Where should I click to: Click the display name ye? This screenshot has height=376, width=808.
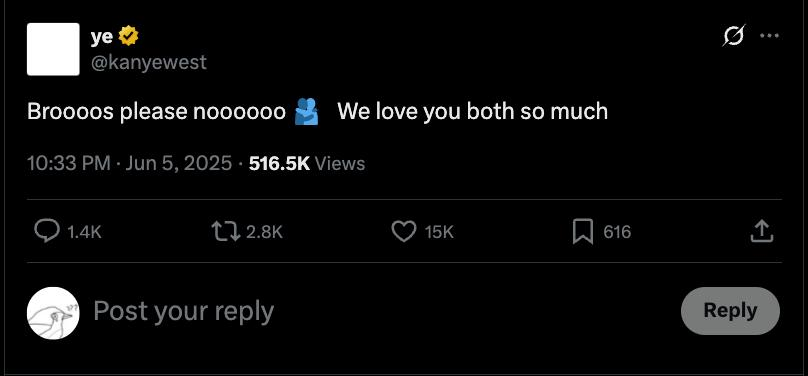(x=102, y=37)
